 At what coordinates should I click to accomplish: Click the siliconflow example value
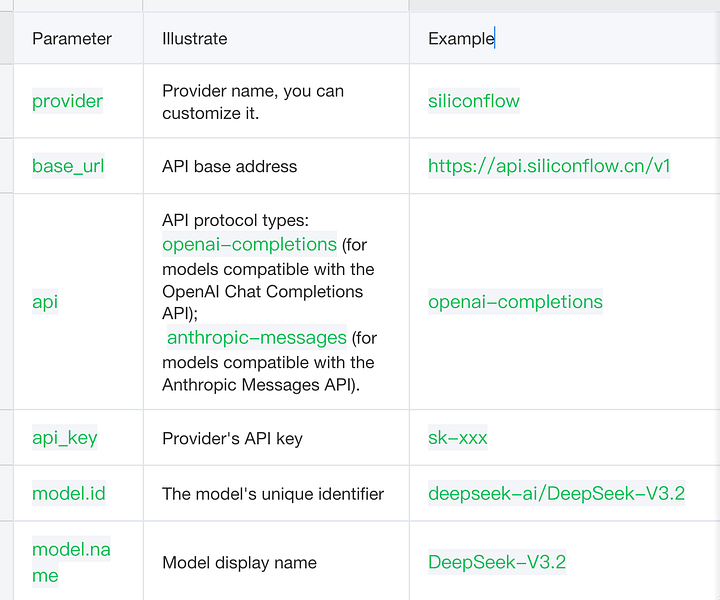474,101
